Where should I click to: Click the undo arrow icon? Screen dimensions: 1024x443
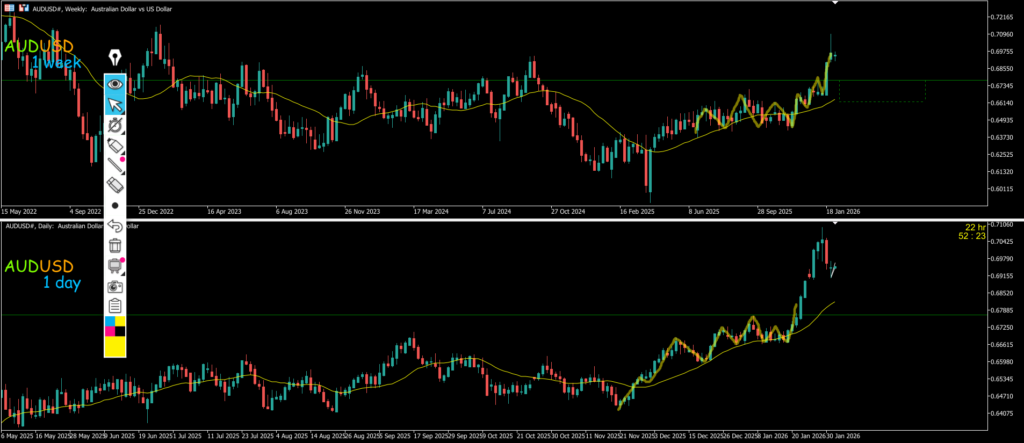click(116, 225)
